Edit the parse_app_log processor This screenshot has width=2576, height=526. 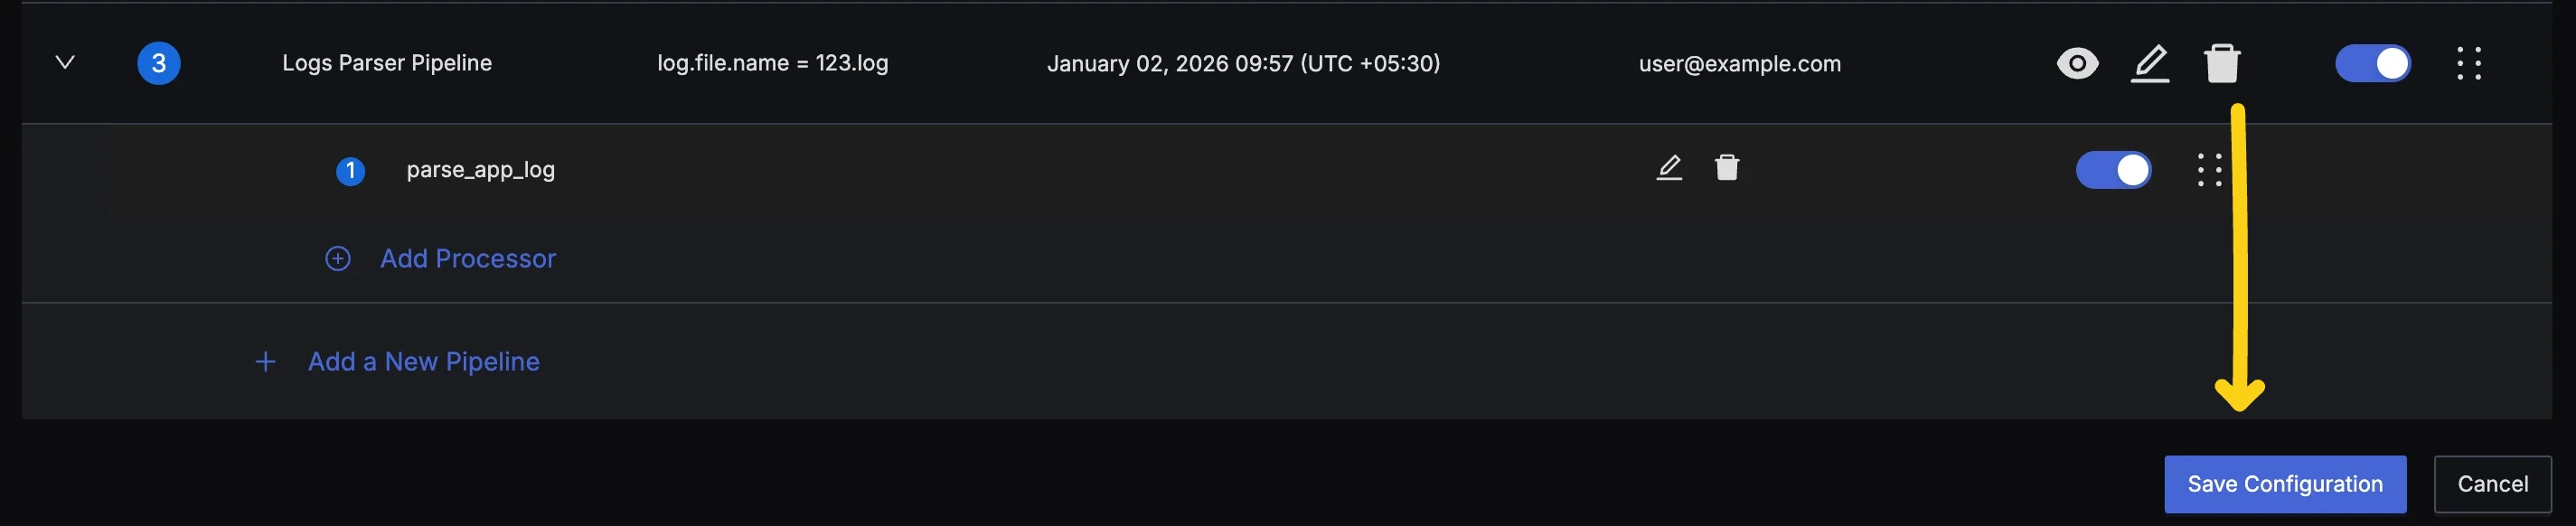coord(1669,167)
